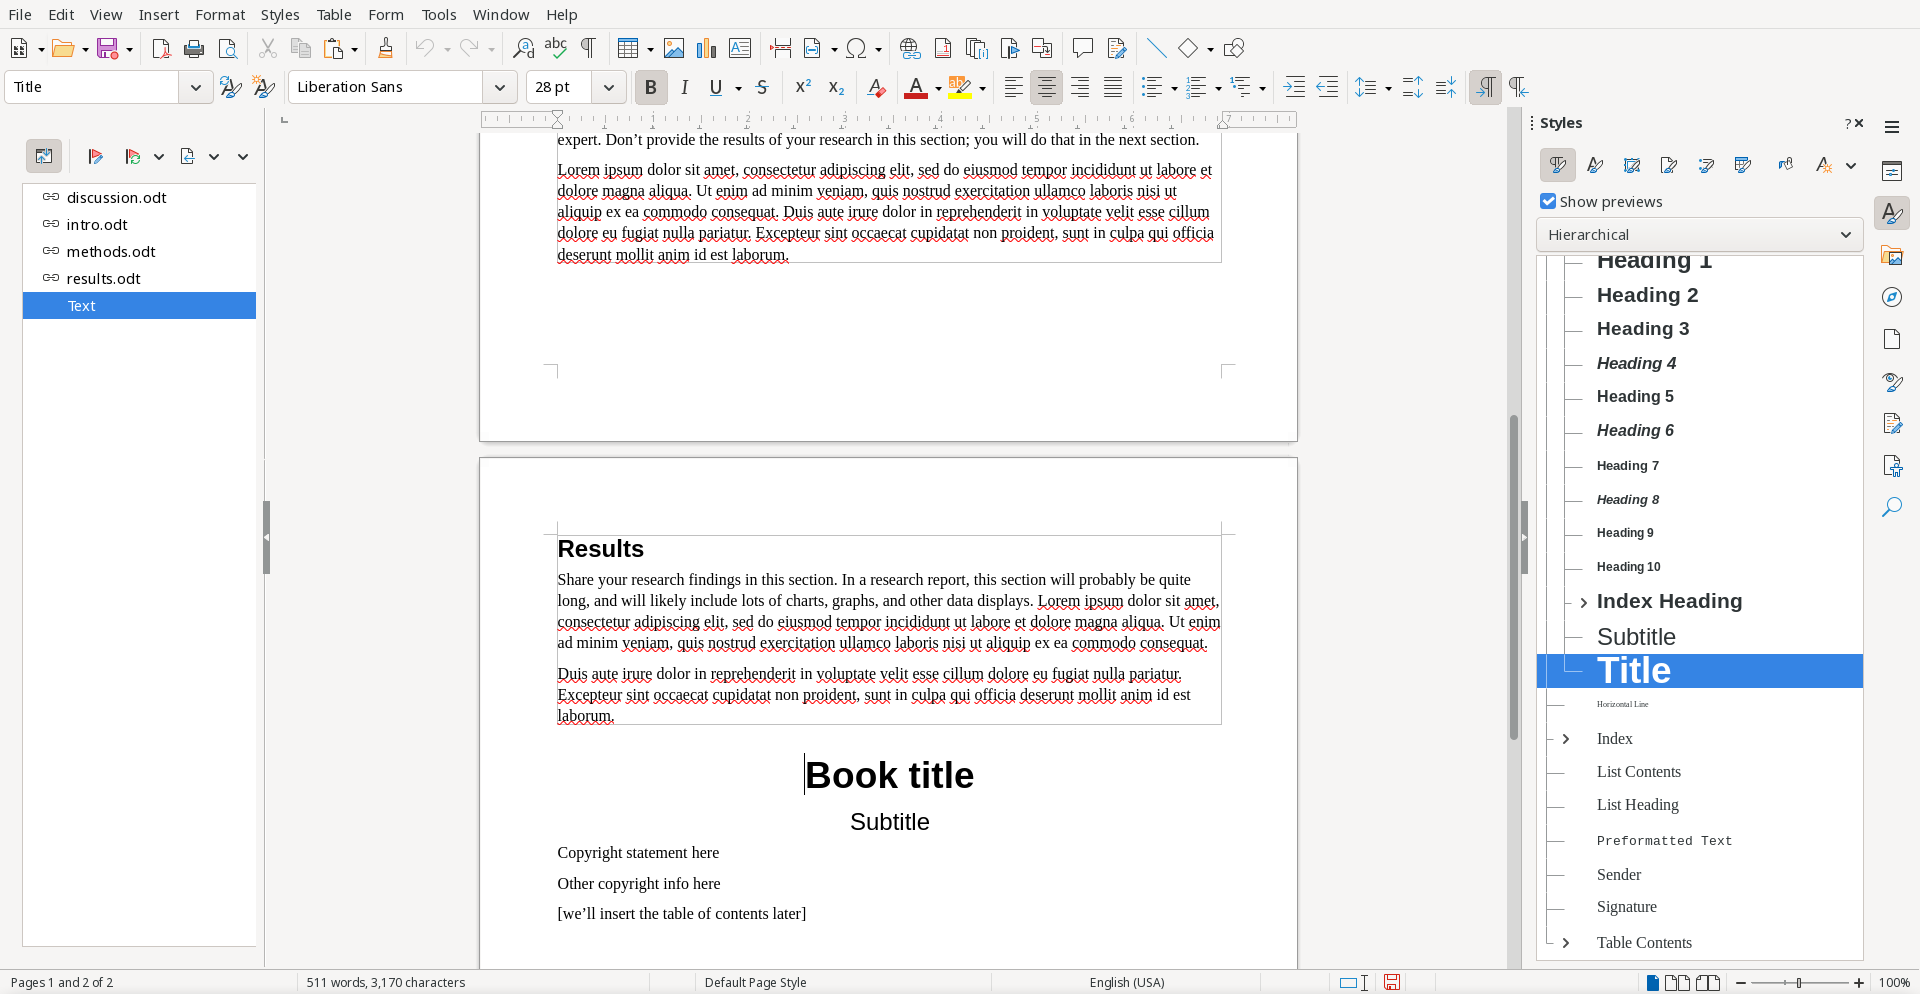Open the Font Name dropdown
The image size is (1920, 994).
point(500,87)
